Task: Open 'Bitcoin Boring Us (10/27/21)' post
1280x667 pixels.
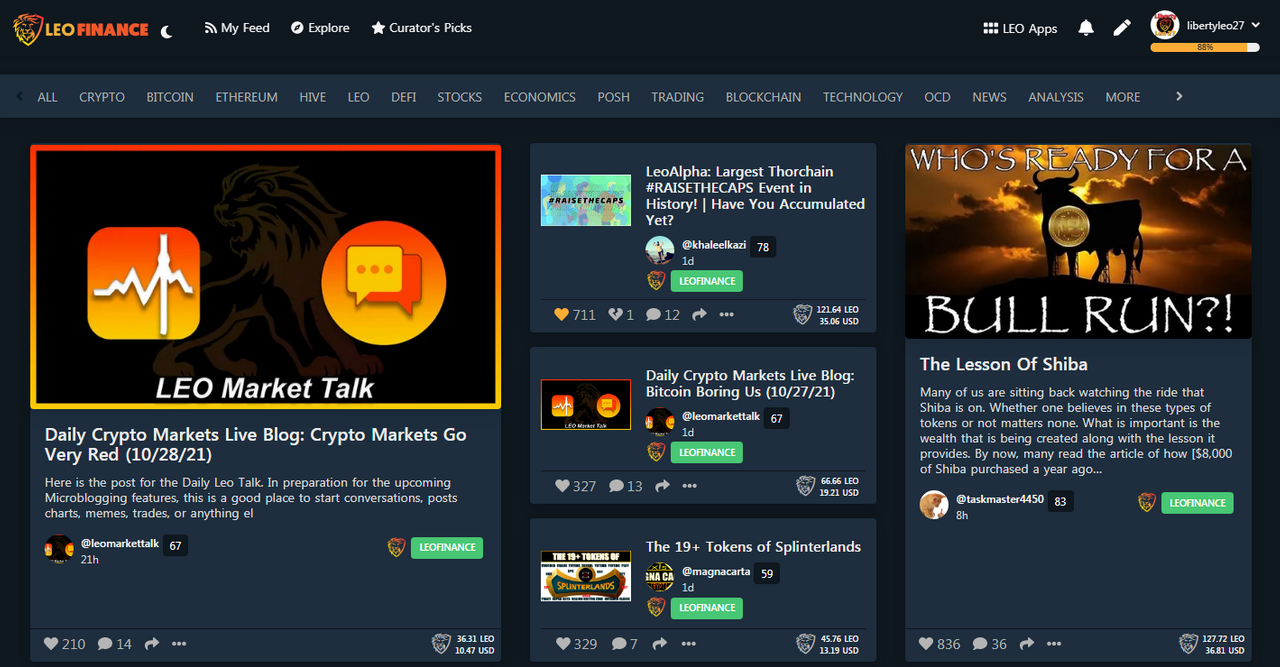Action: 750,383
